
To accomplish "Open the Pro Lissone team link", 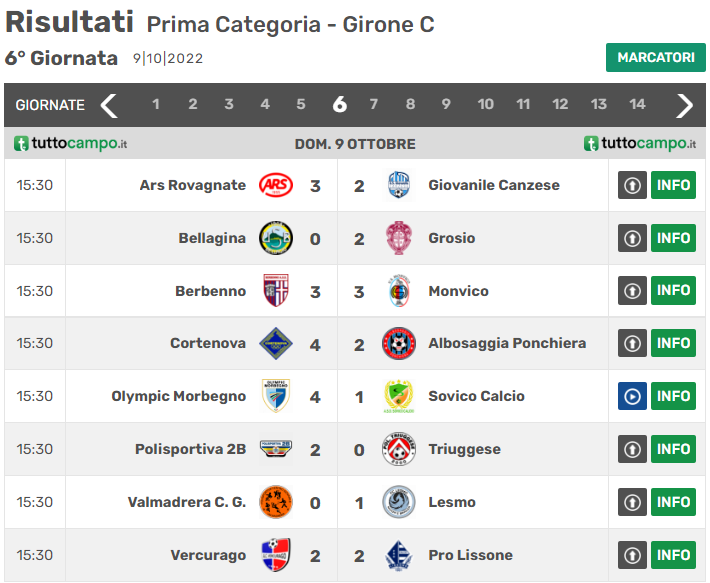I will click(x=470, y=555).
